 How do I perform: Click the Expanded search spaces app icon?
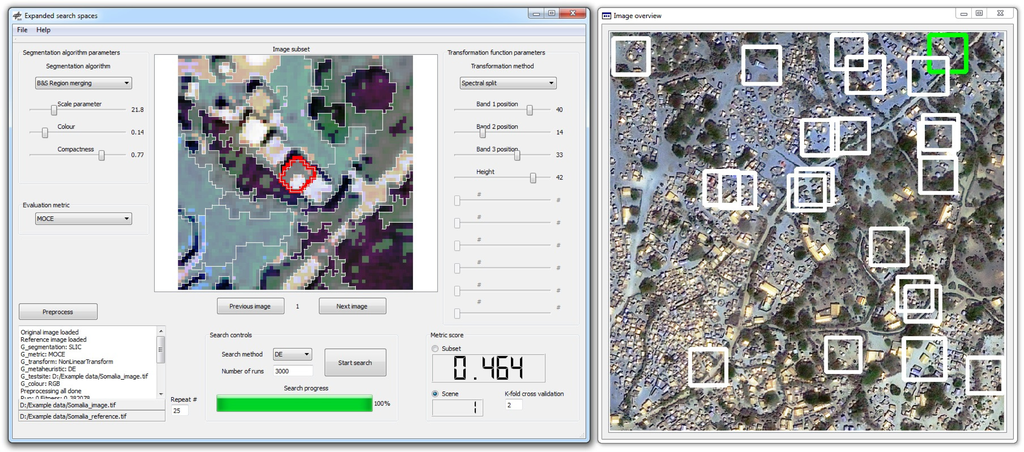(x=17, y=15)
